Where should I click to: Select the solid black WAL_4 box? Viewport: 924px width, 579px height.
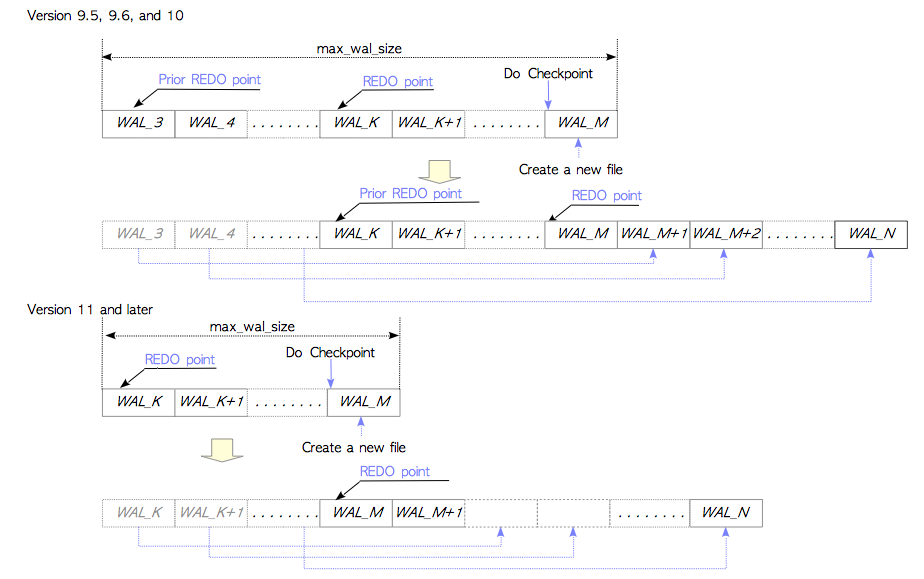pyautogui.click(x=211, y=123)
